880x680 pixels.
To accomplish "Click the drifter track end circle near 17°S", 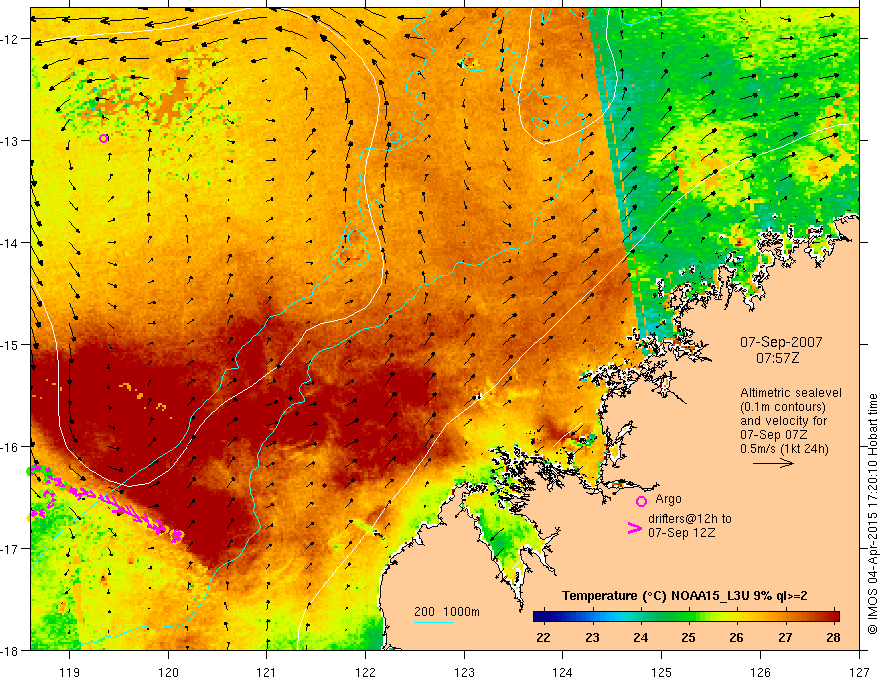I will 176,535.
